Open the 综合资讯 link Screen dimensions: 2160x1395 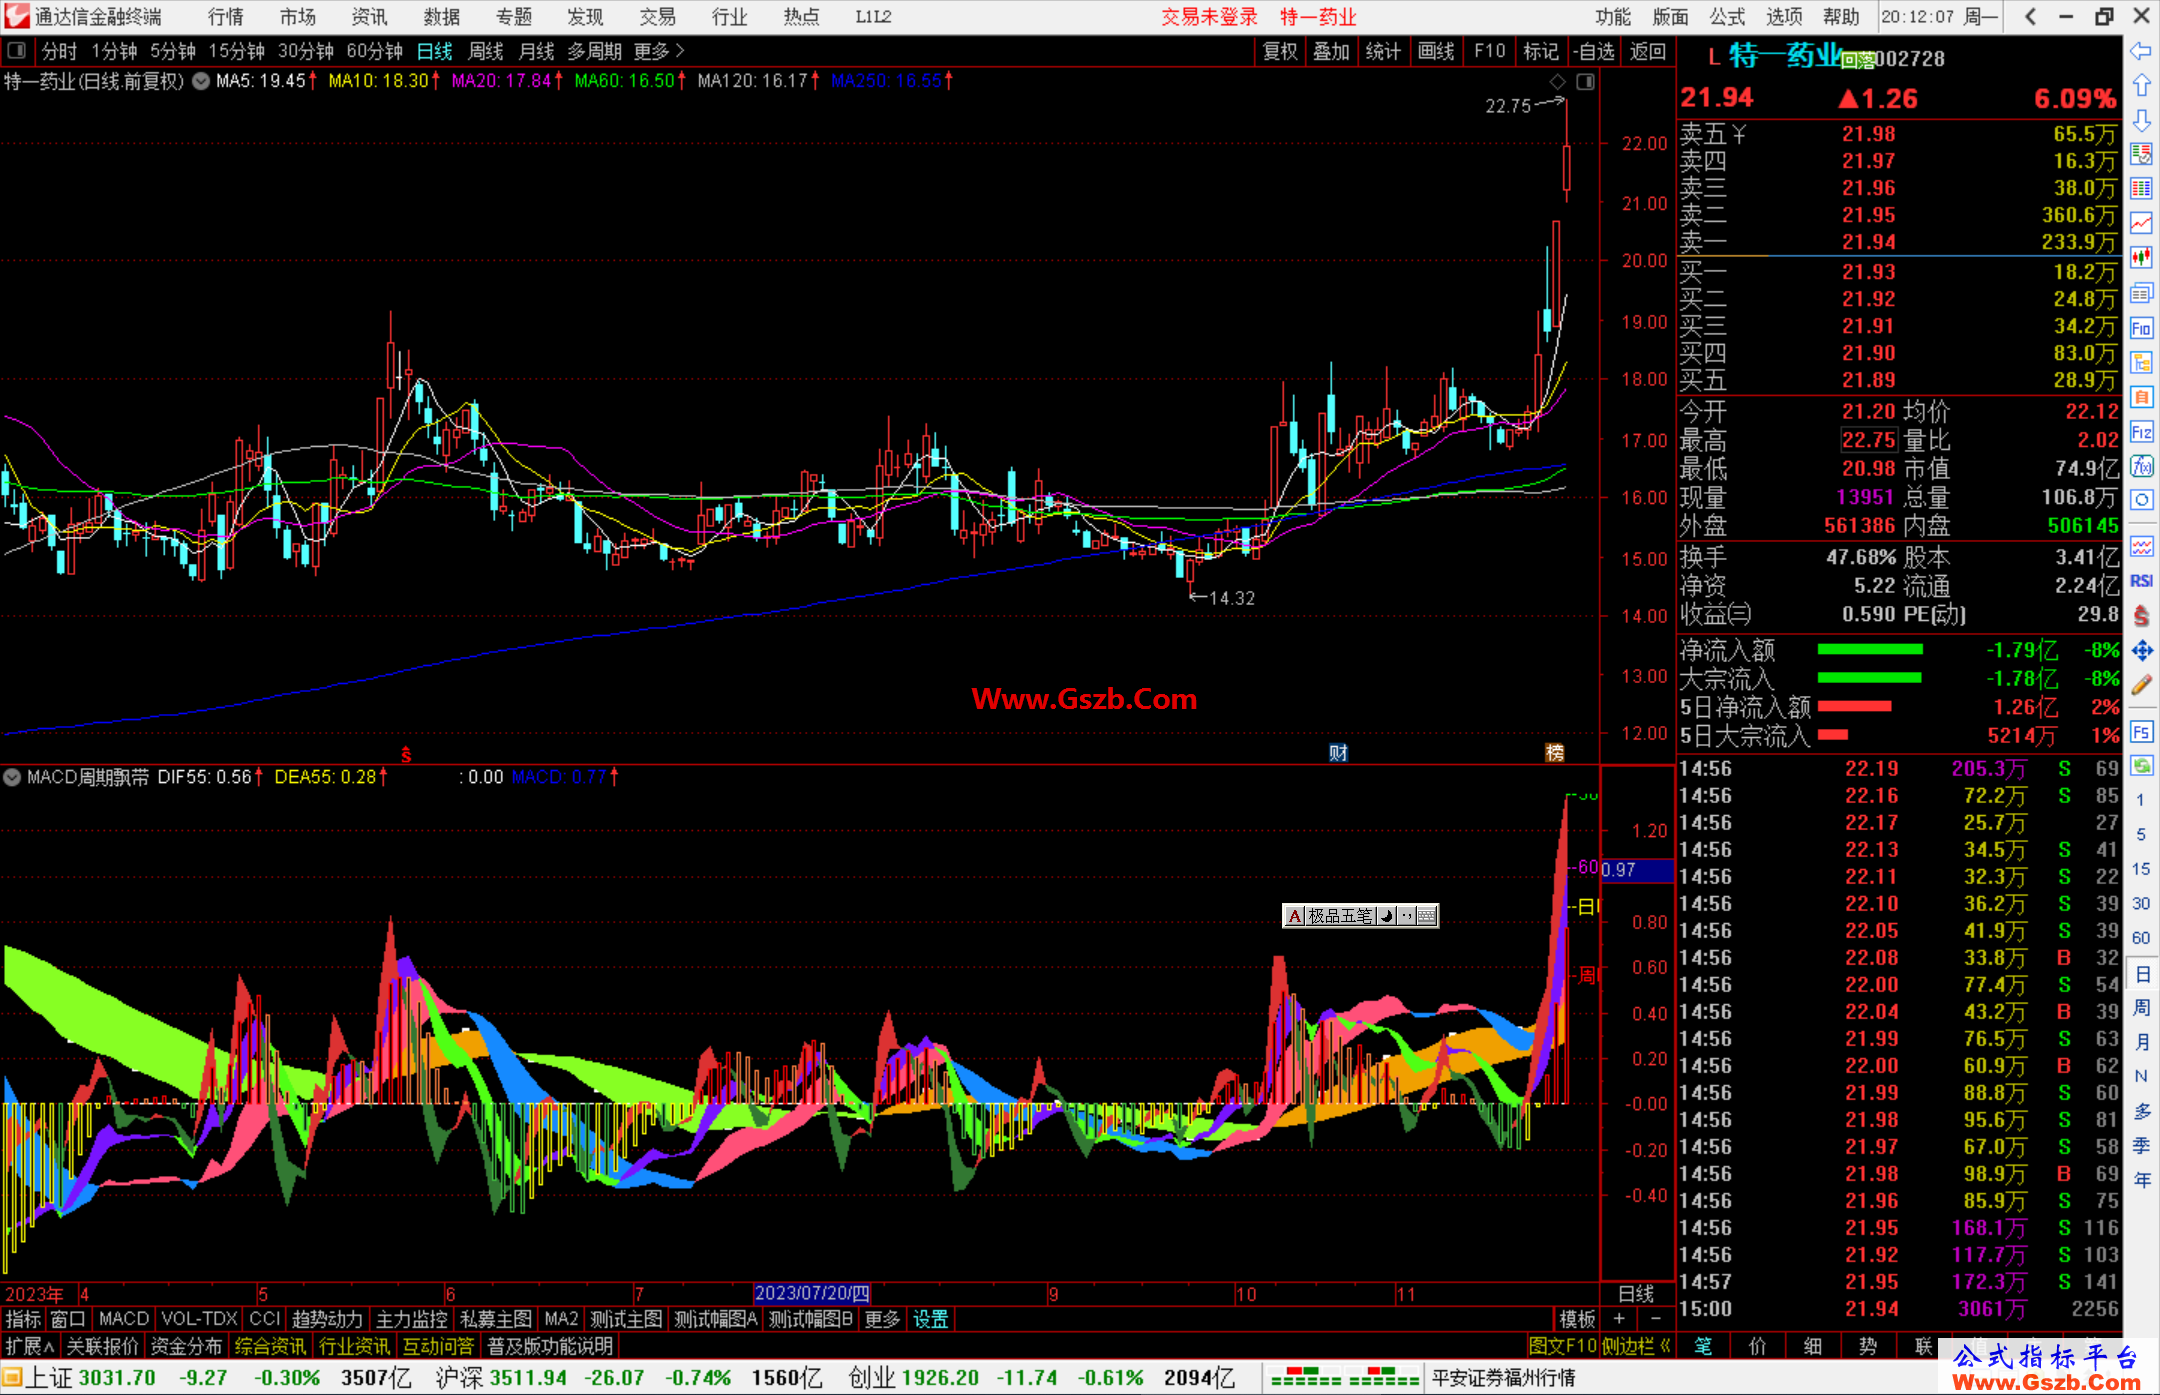click(x=270, y=1346)
